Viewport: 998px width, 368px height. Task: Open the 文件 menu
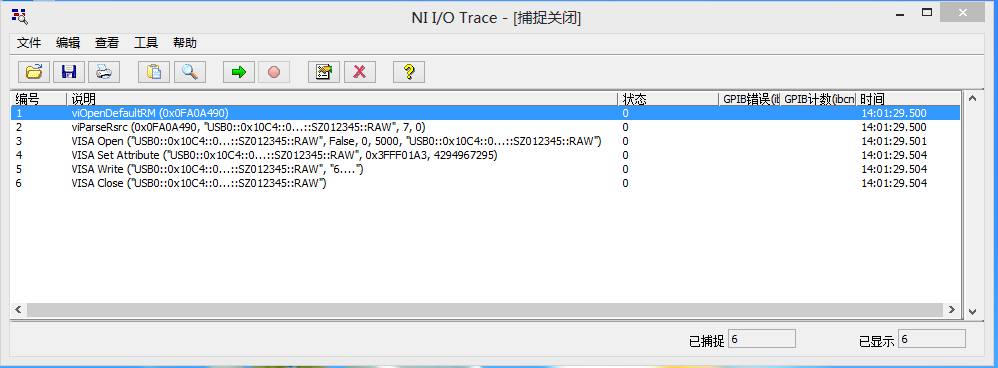pos(29,43)
